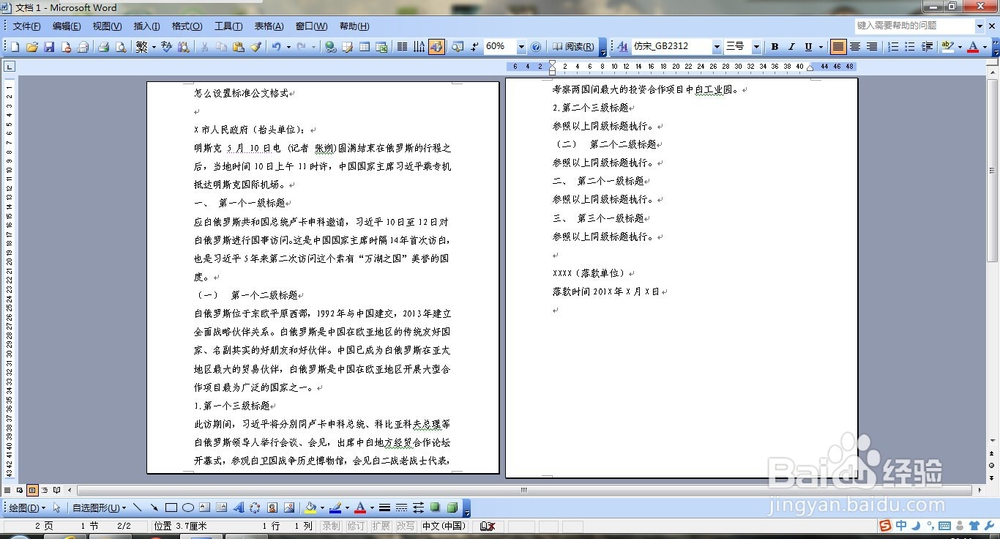Click the Print icon
The width and height of the screenshot is (1000, 539).
[x=103, y=47]
